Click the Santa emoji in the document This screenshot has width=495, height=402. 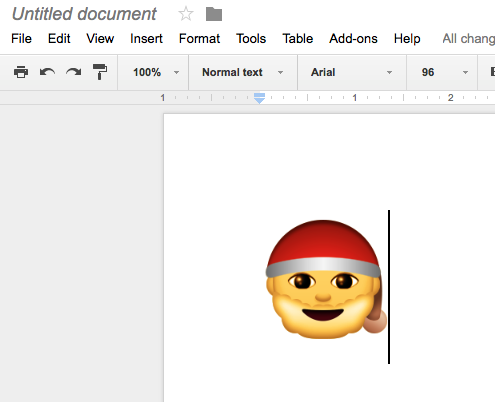(x=326, y=279)
